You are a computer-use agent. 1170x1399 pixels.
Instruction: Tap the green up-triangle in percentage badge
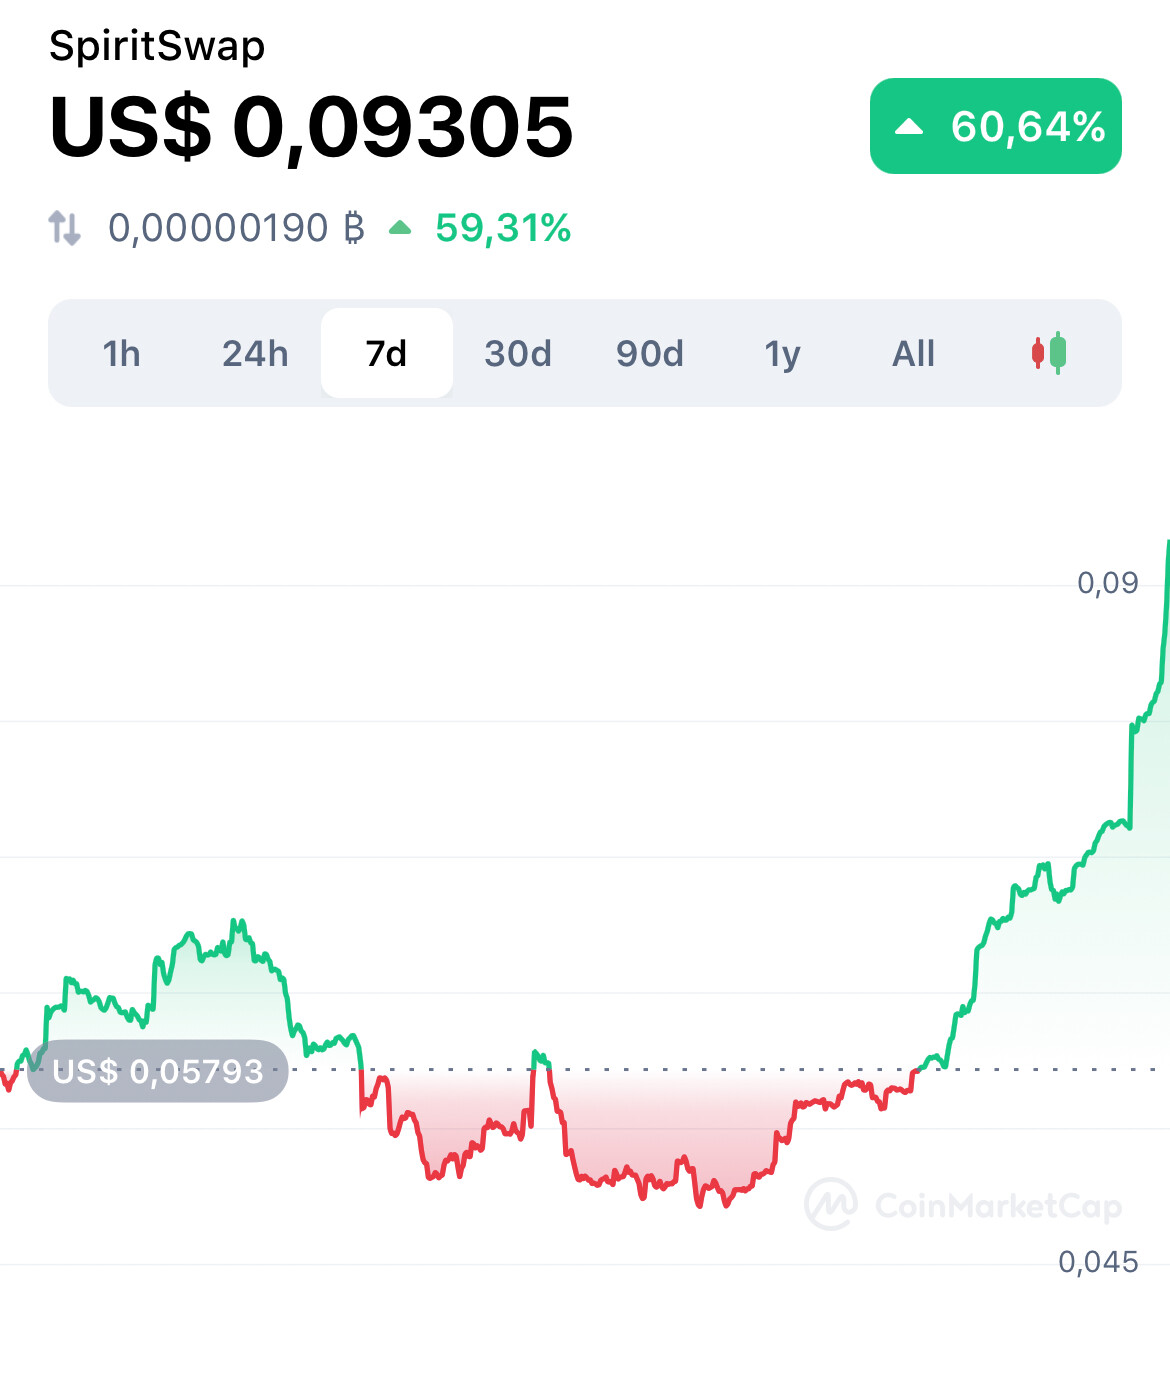[x=909, y=126]
